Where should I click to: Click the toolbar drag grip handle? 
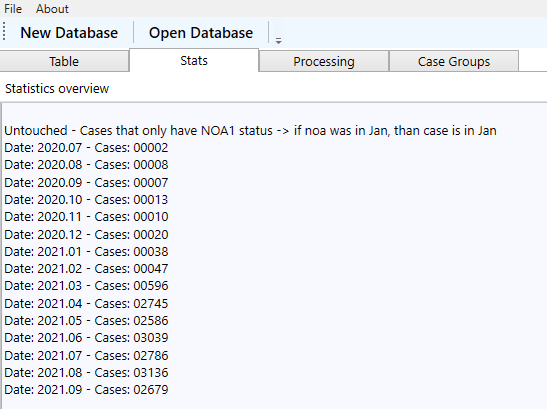[4, 32]
